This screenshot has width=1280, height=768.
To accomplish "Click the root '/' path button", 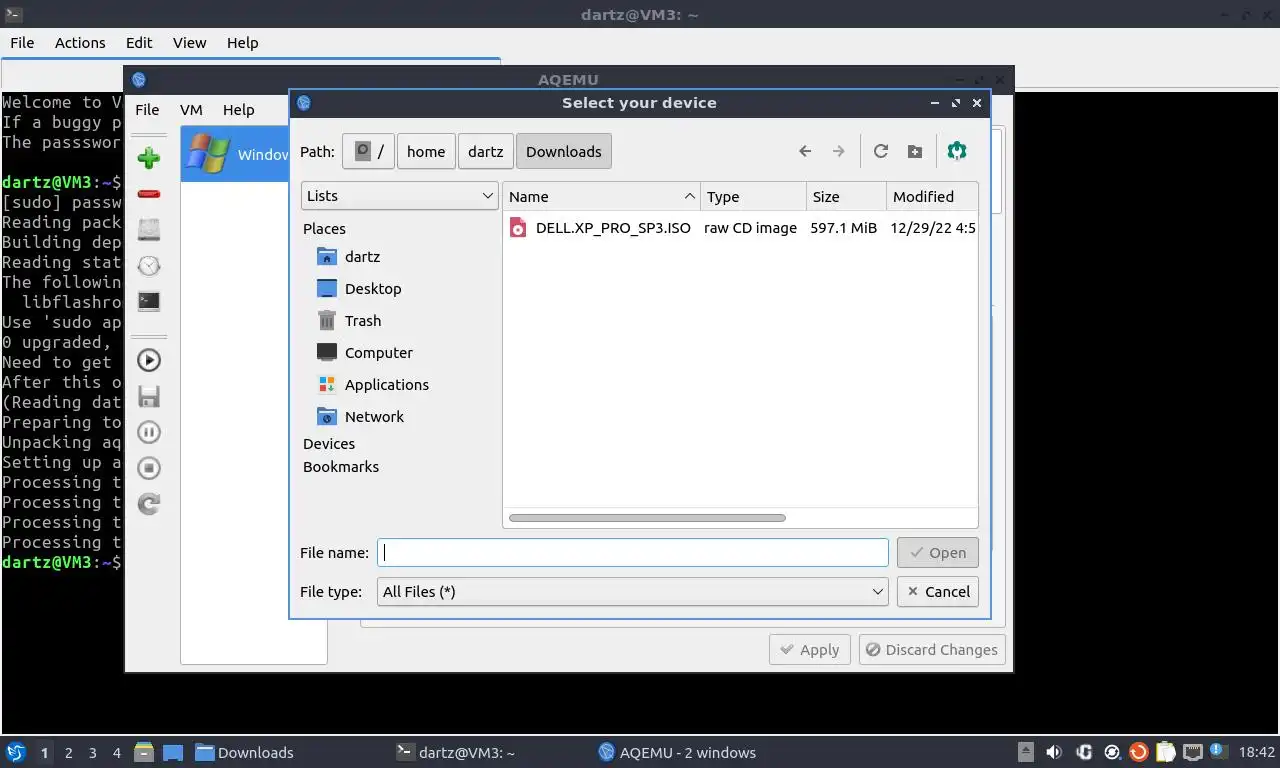I will tap(369, 151).
